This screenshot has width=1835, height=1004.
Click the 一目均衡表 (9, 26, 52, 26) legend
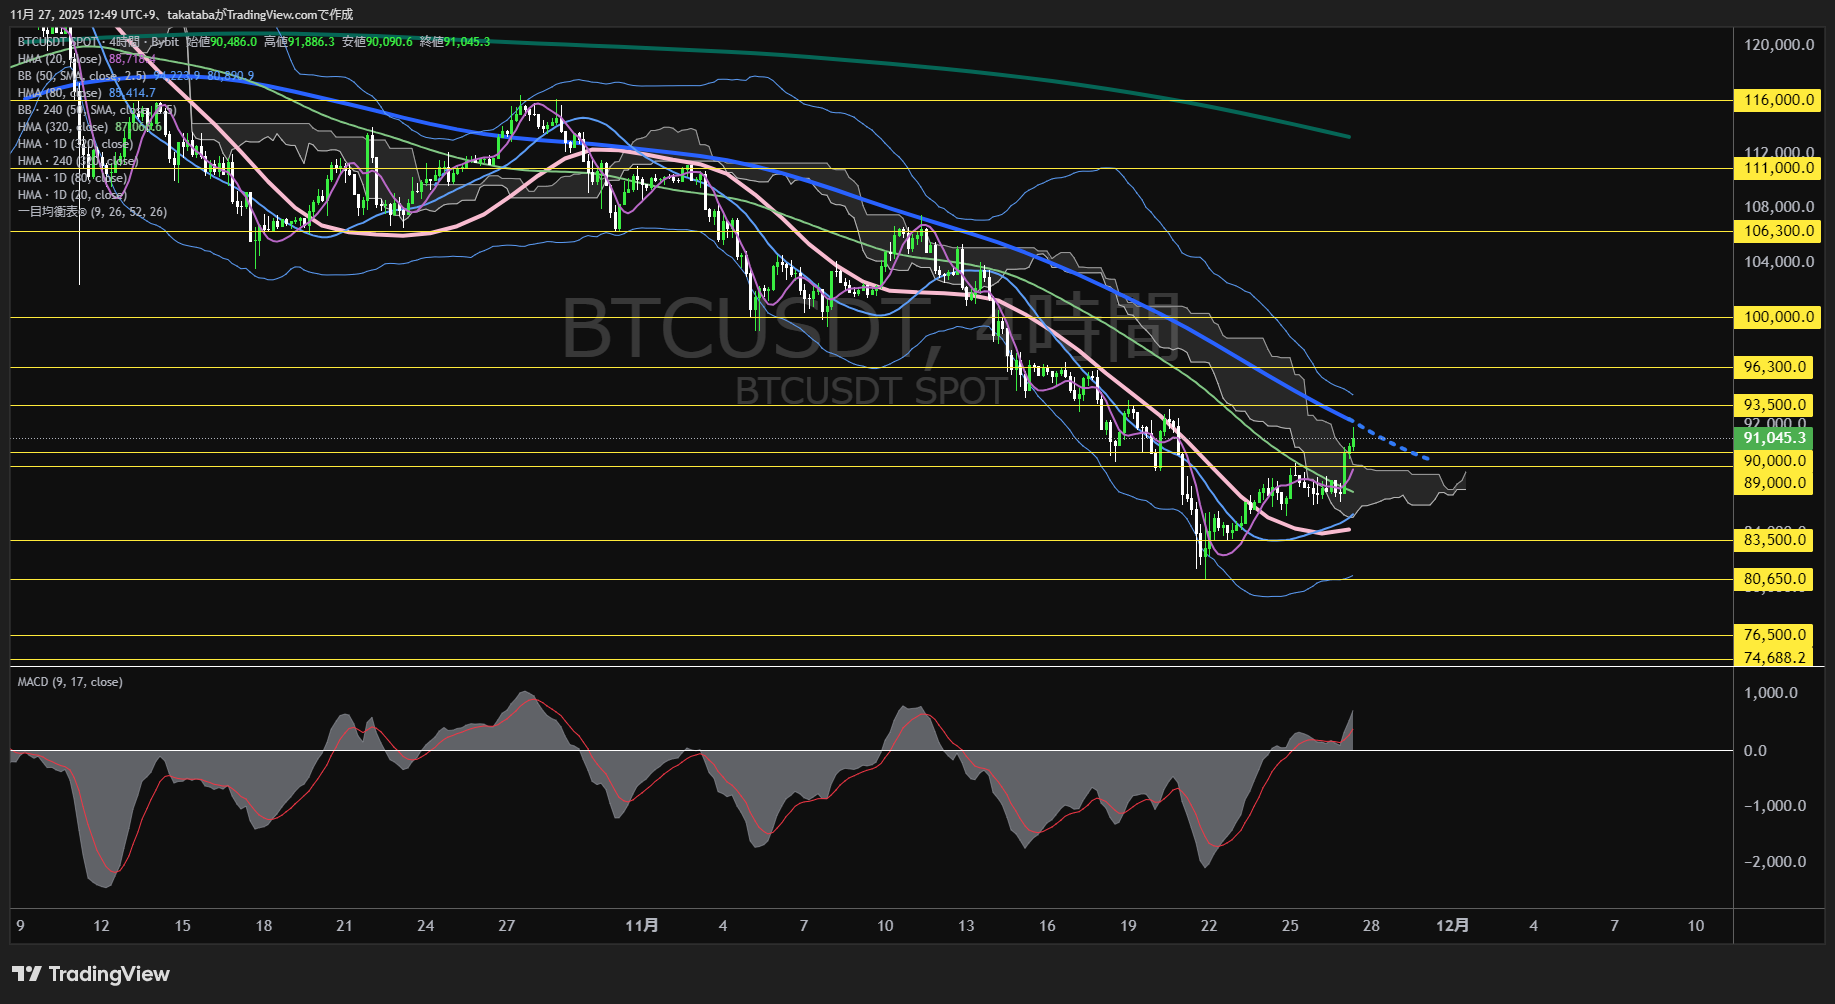point(92,211)
